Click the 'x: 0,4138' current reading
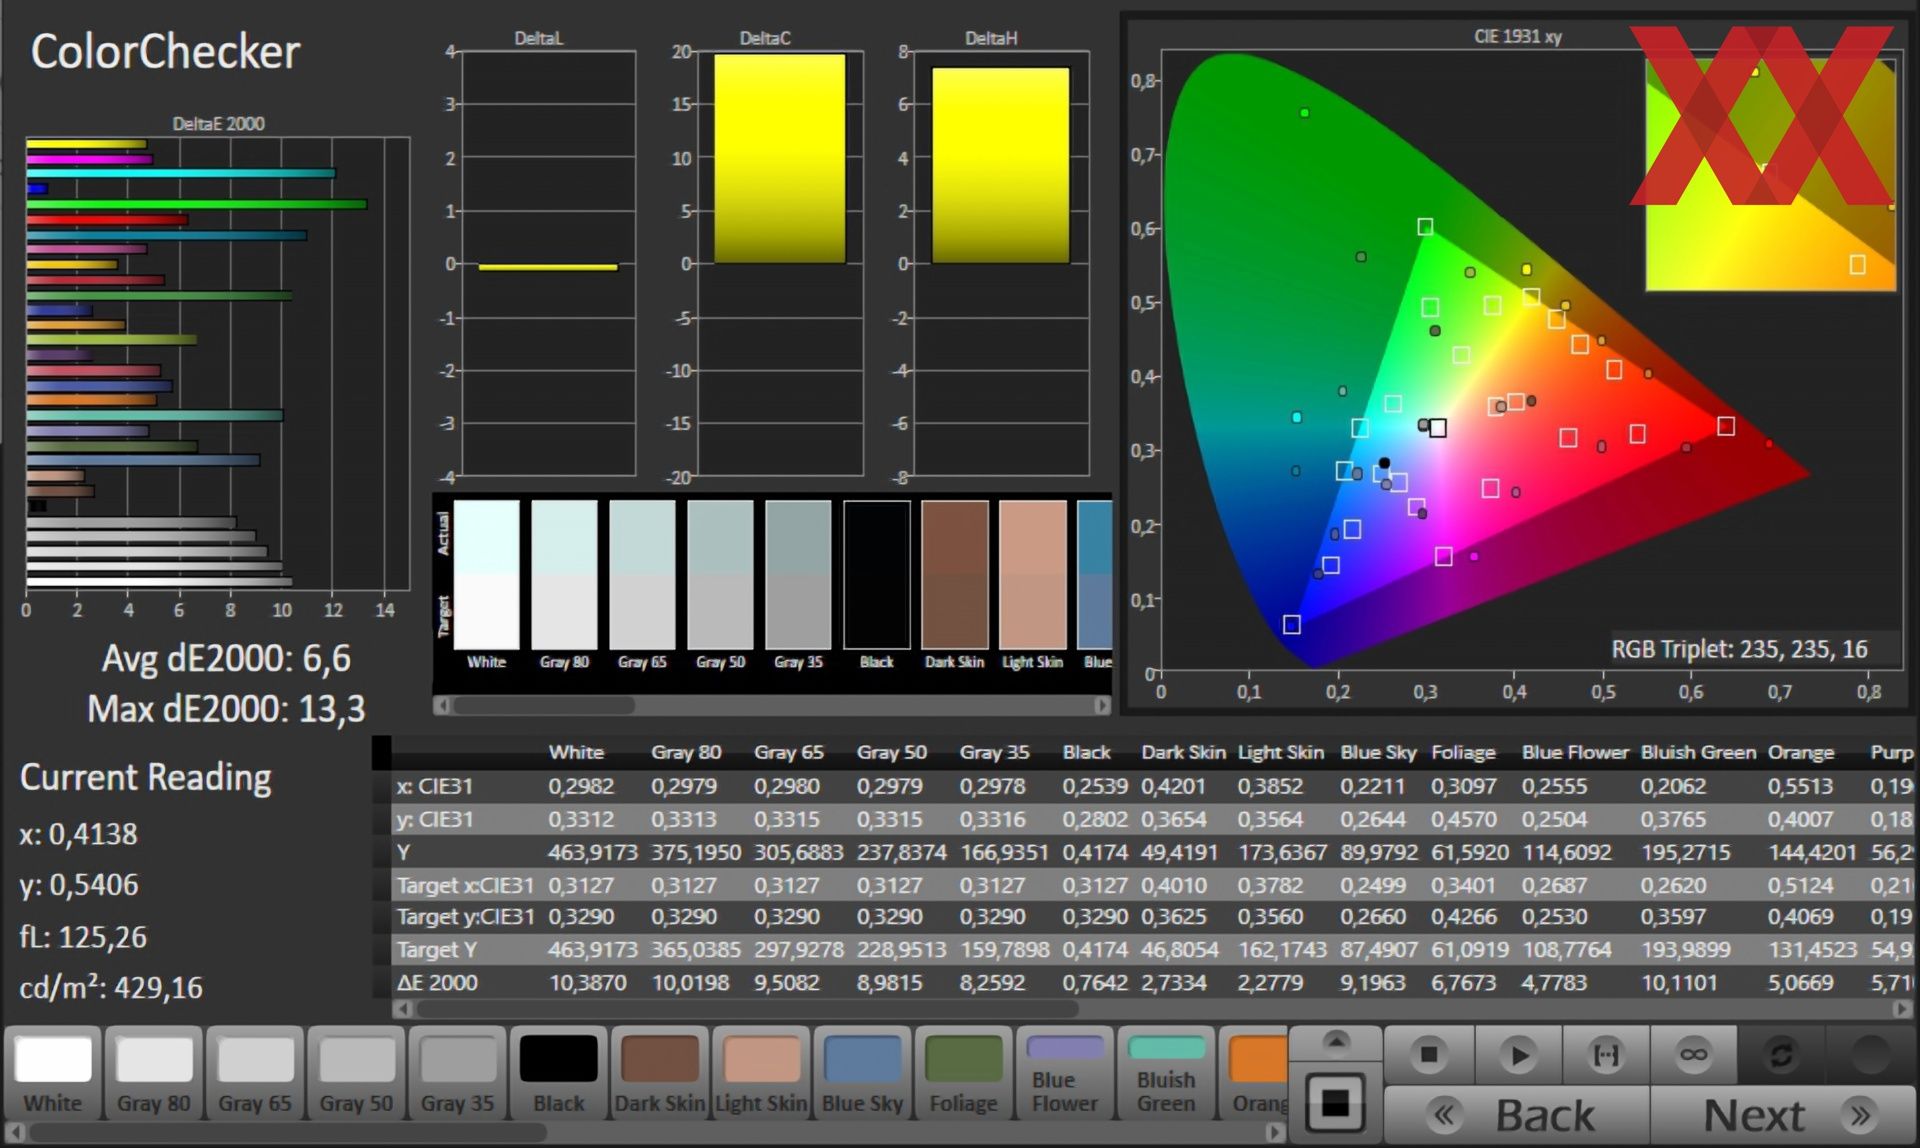1920x1148 pixels. 78,833
